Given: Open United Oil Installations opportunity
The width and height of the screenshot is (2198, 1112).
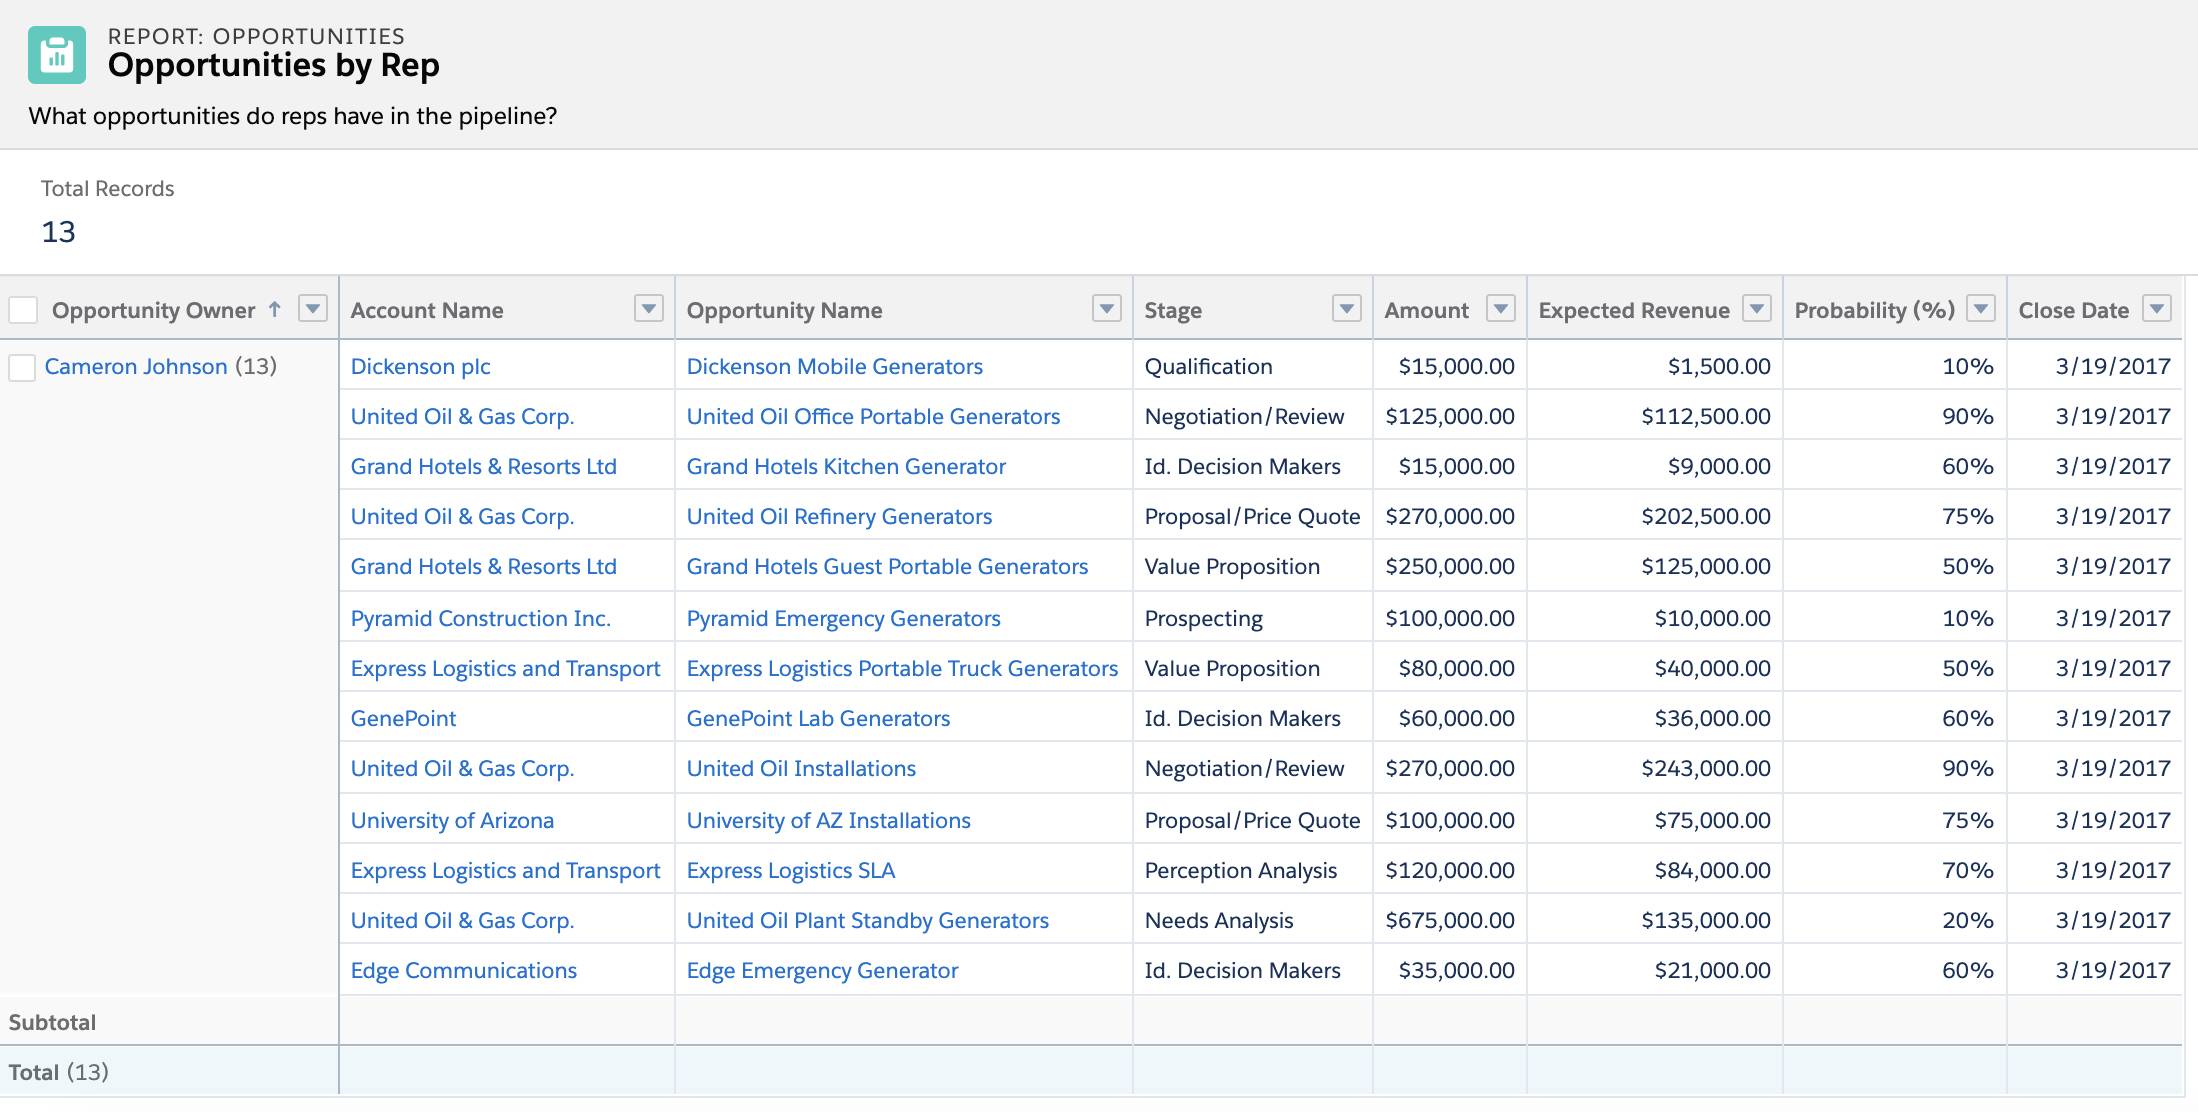Looking at the screenshot, I should click(801, 768).
